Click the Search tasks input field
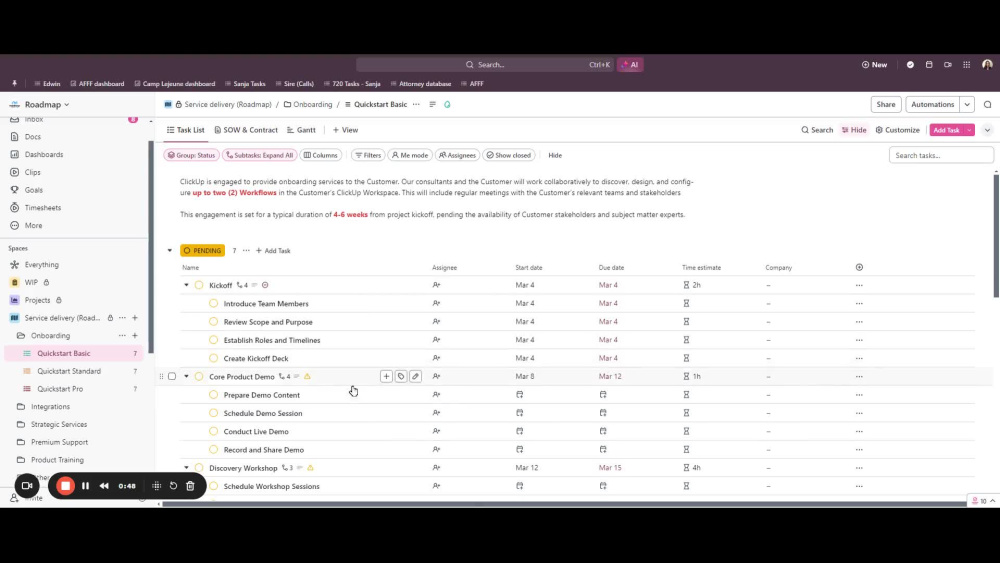1000x563 pixels. [x=941, y=155]
